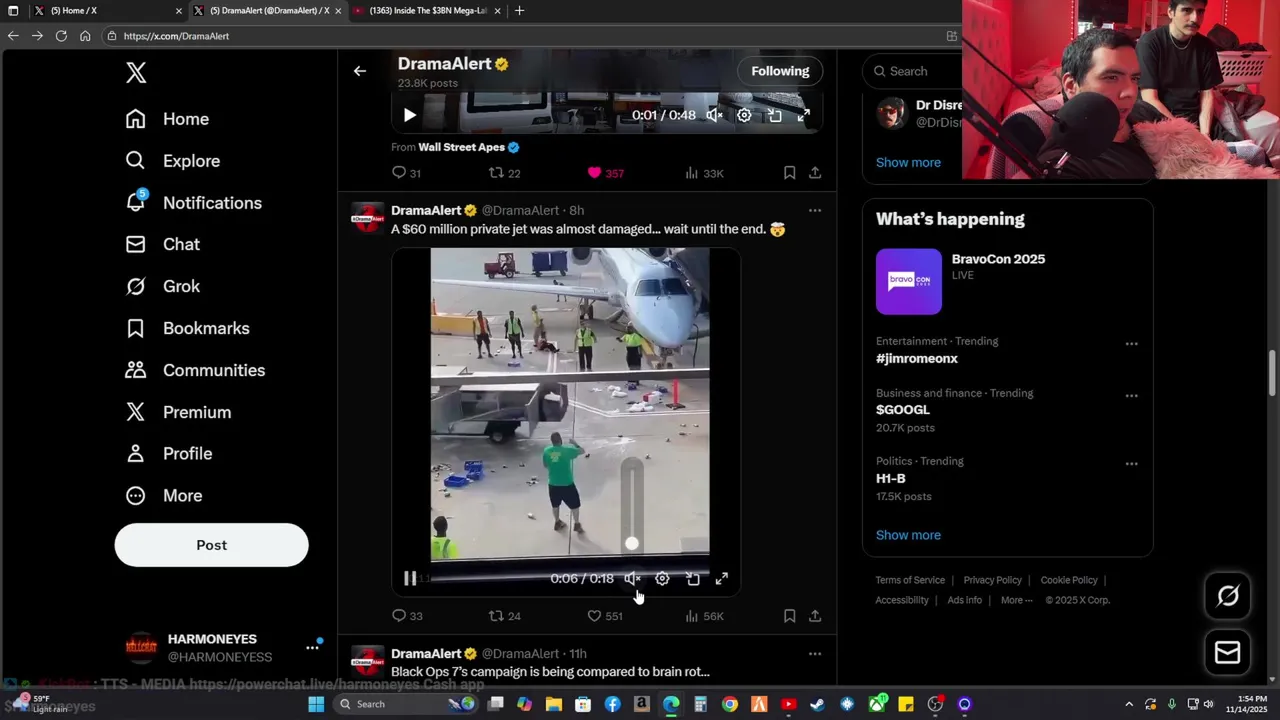Expand the footer More links menu

1017,600
